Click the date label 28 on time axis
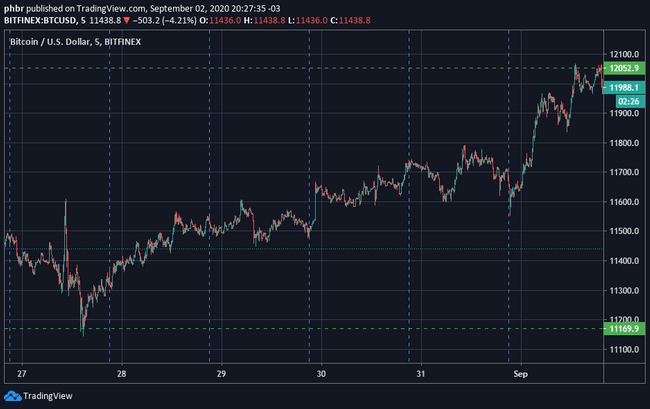650x409 pixels. 121,374
